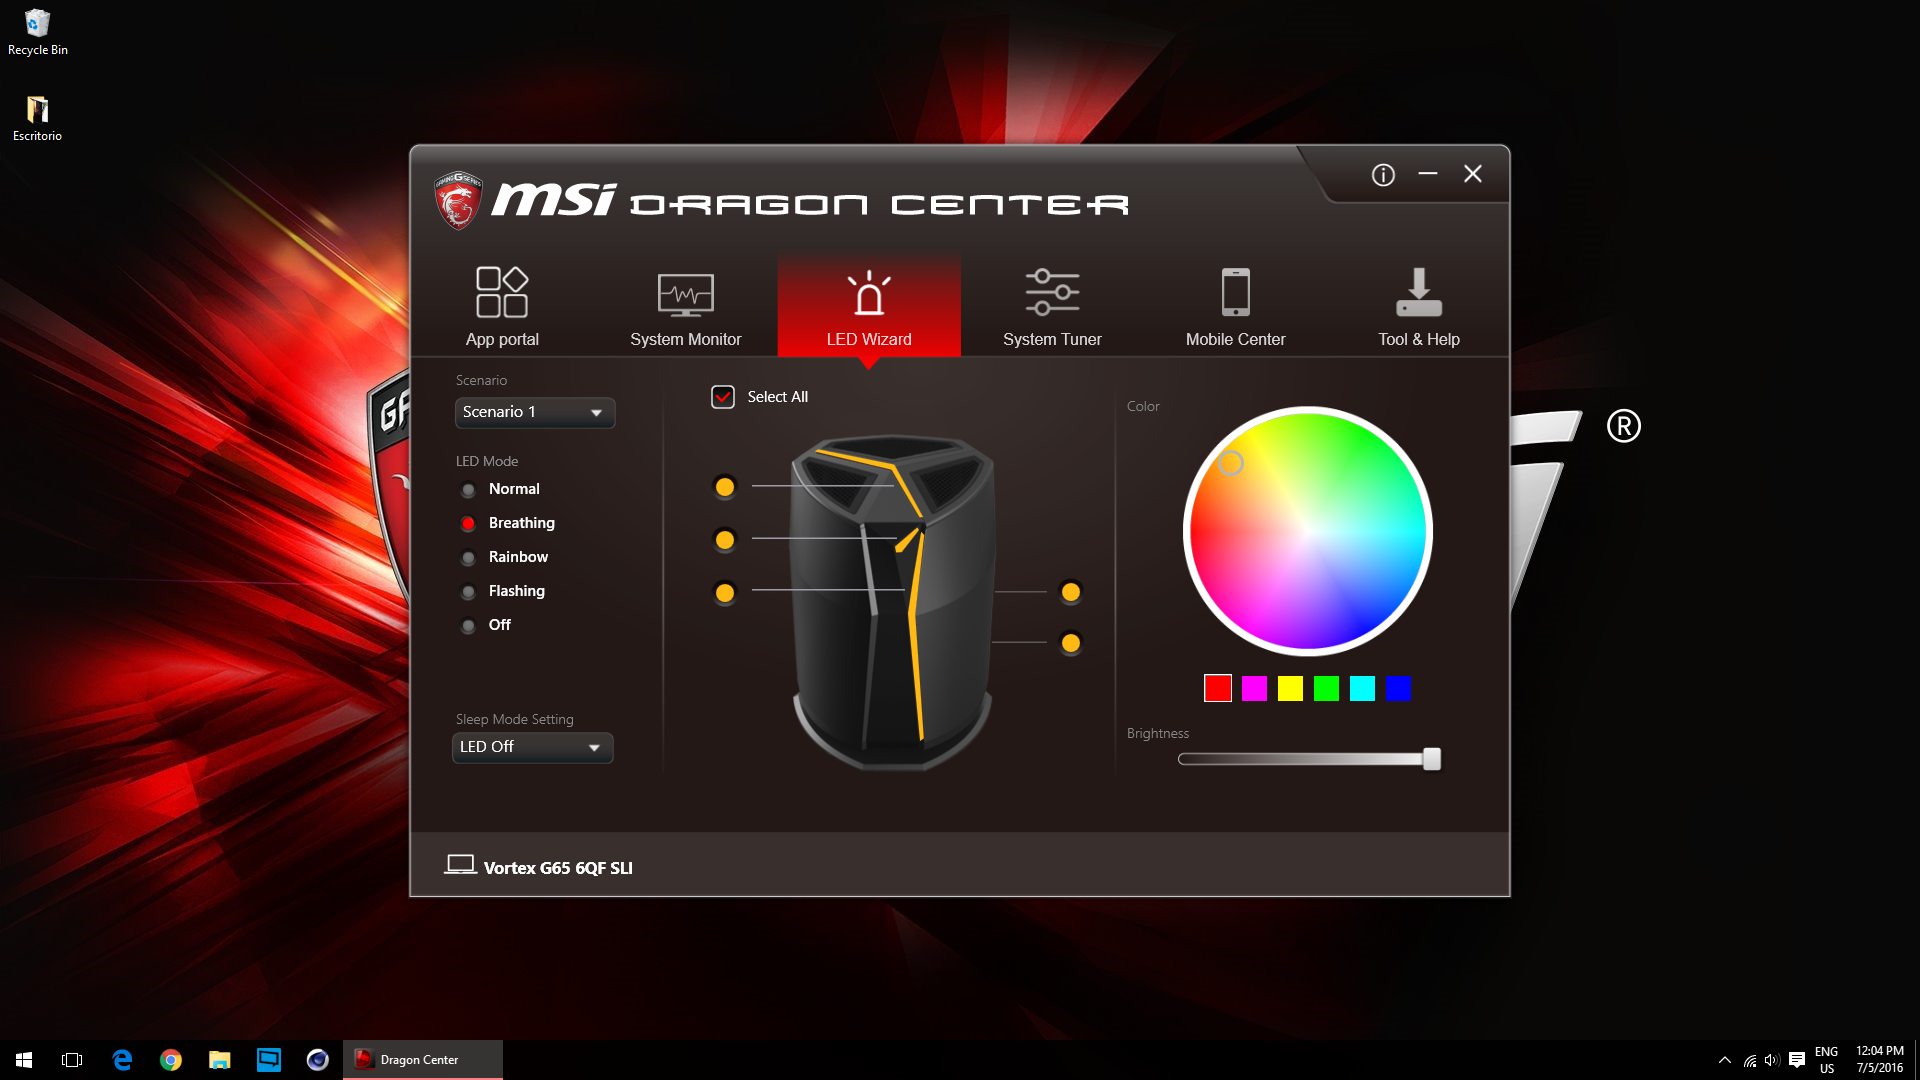Select Normal LED mode

point(502,489)
